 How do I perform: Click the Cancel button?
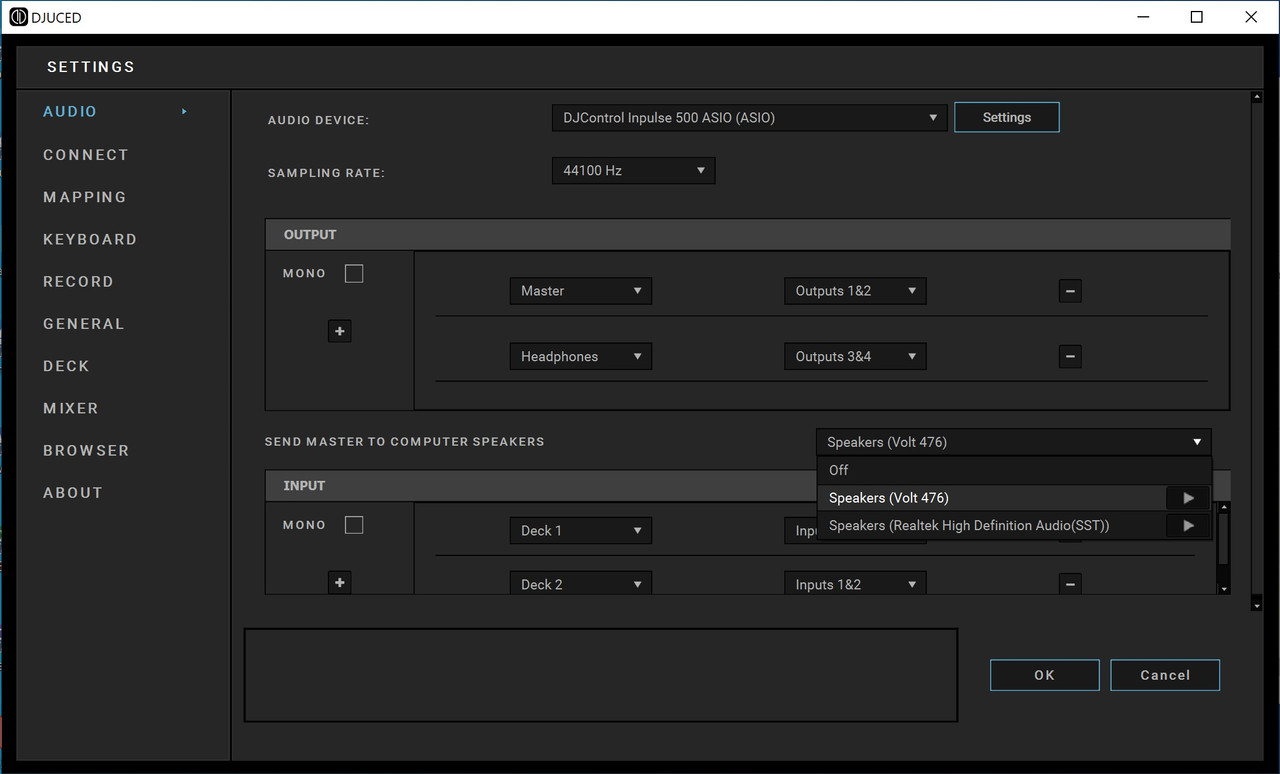tap(1165, 675)
